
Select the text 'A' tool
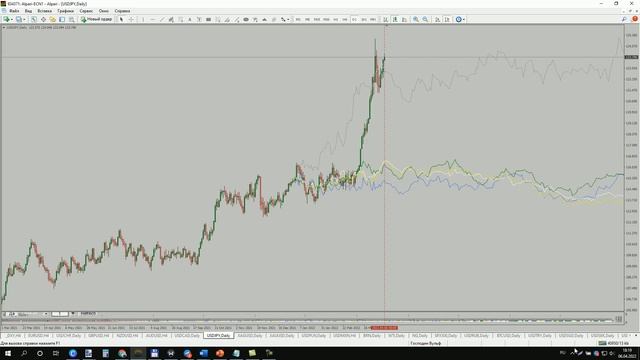point(189,19)
